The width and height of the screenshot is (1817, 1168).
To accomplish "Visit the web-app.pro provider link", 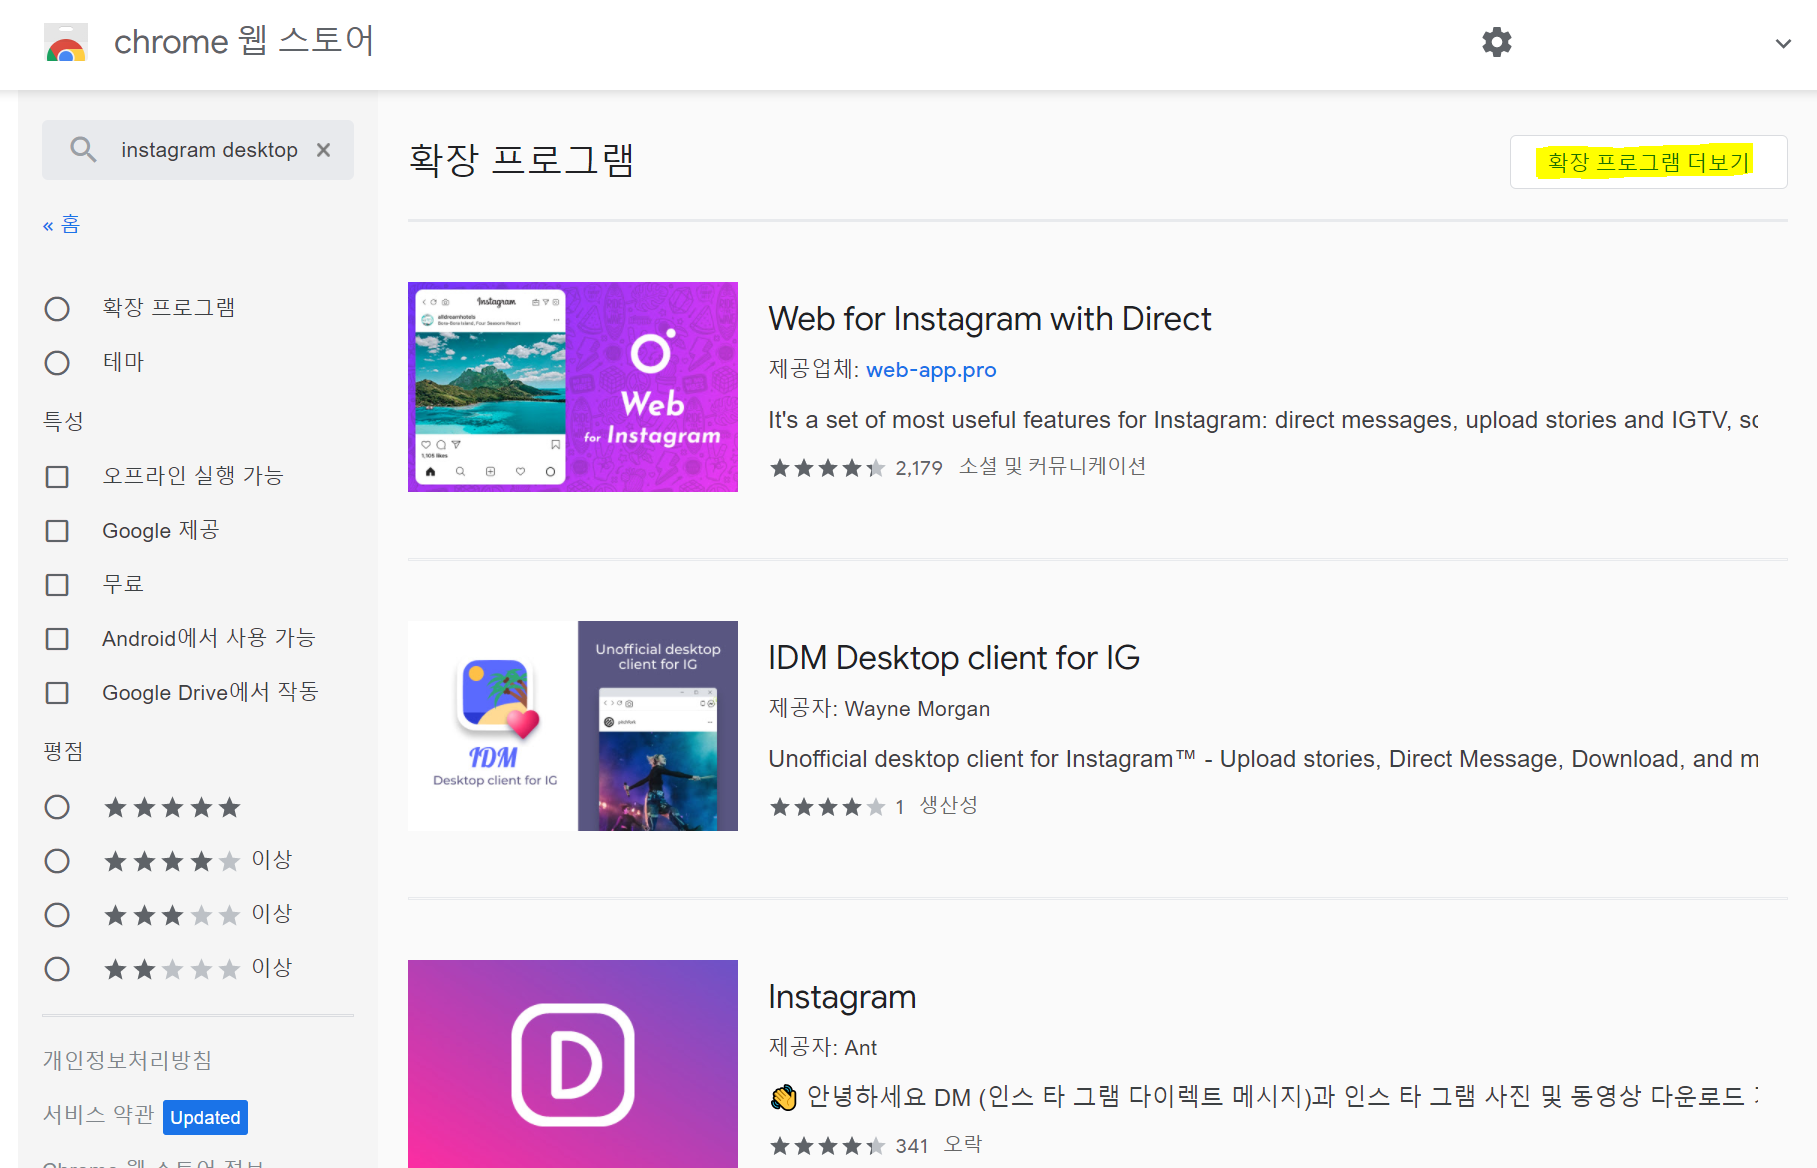I will pos(931,370).
